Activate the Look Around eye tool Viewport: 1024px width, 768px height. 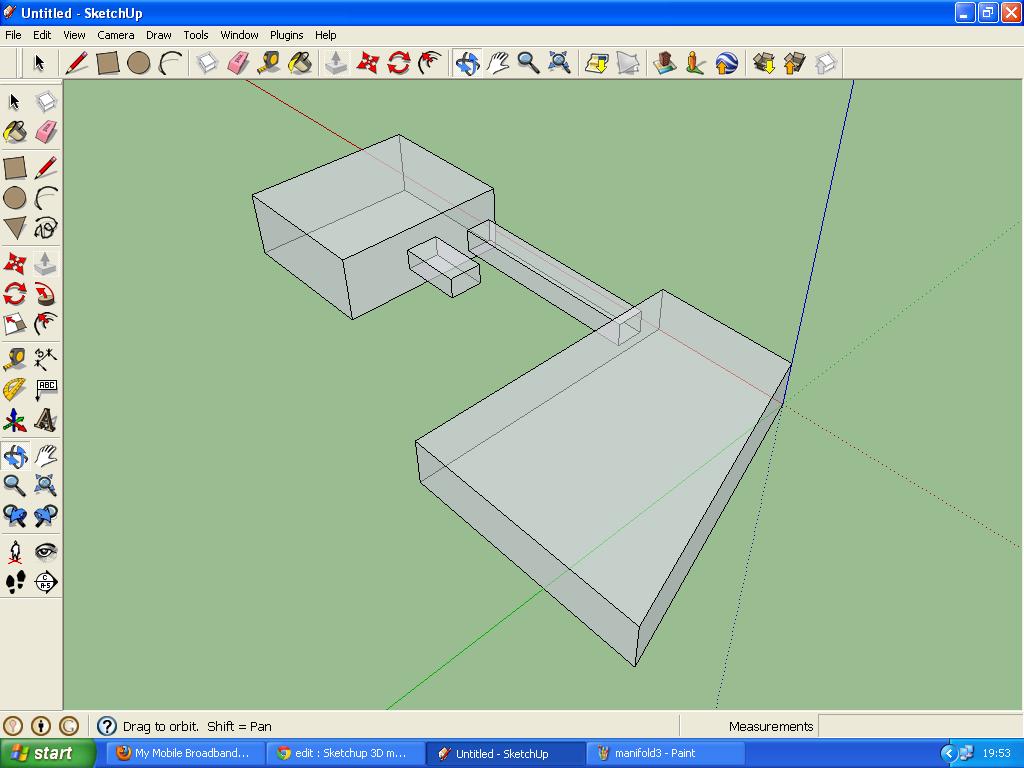46,552
